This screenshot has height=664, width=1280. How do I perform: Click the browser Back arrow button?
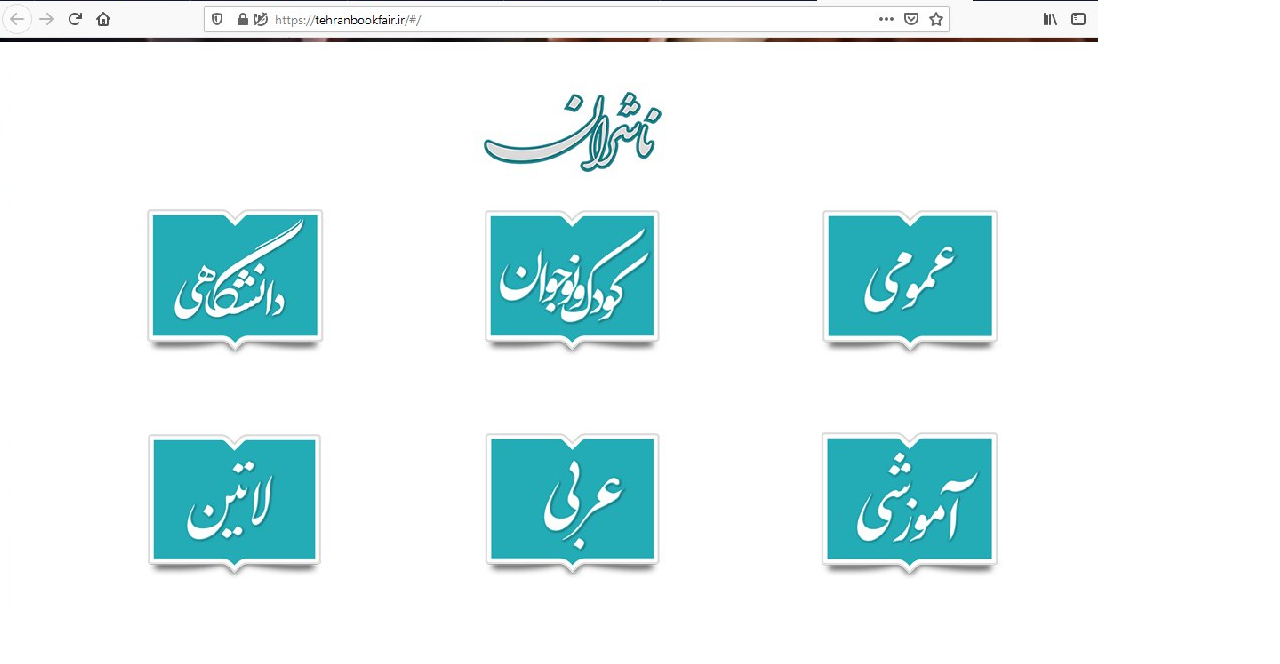point(17,19)
